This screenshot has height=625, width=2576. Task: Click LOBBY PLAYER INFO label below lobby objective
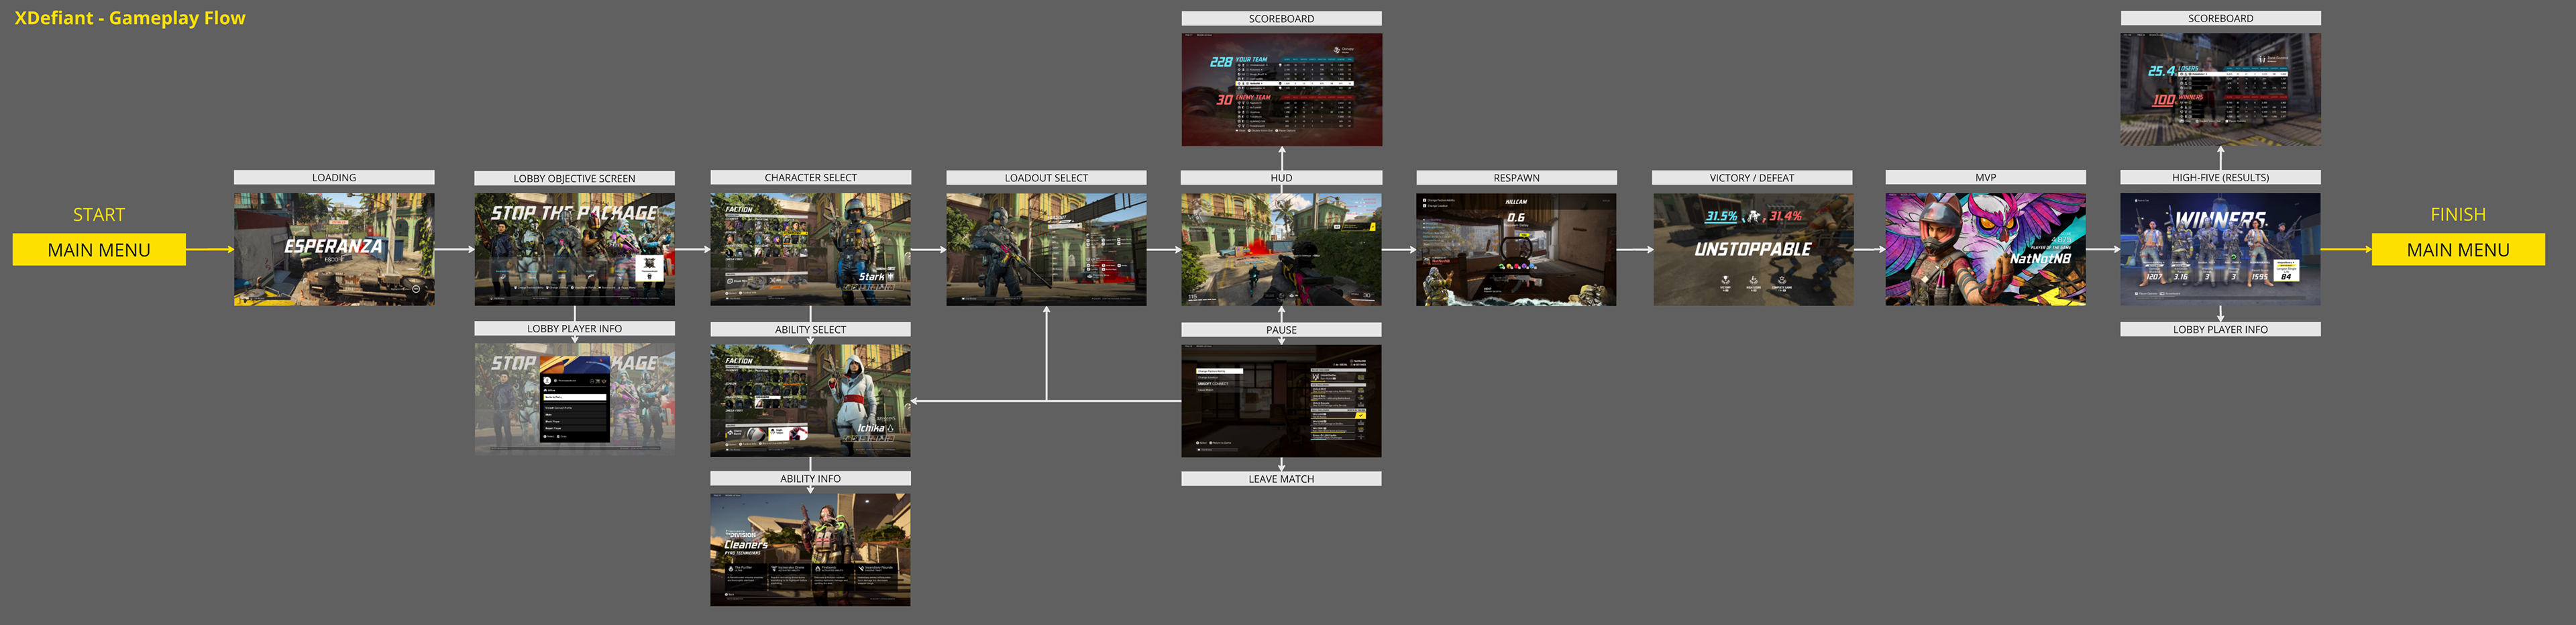[575, 328]
